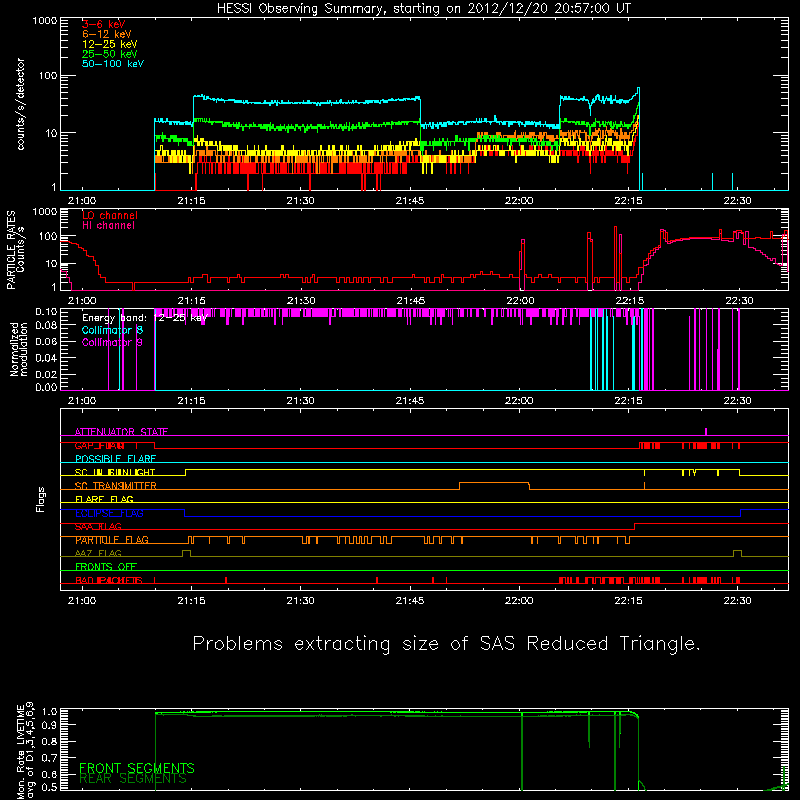Select the POSSIBLE_FLARE flag label
800x800 pixels.
[115, 459]
